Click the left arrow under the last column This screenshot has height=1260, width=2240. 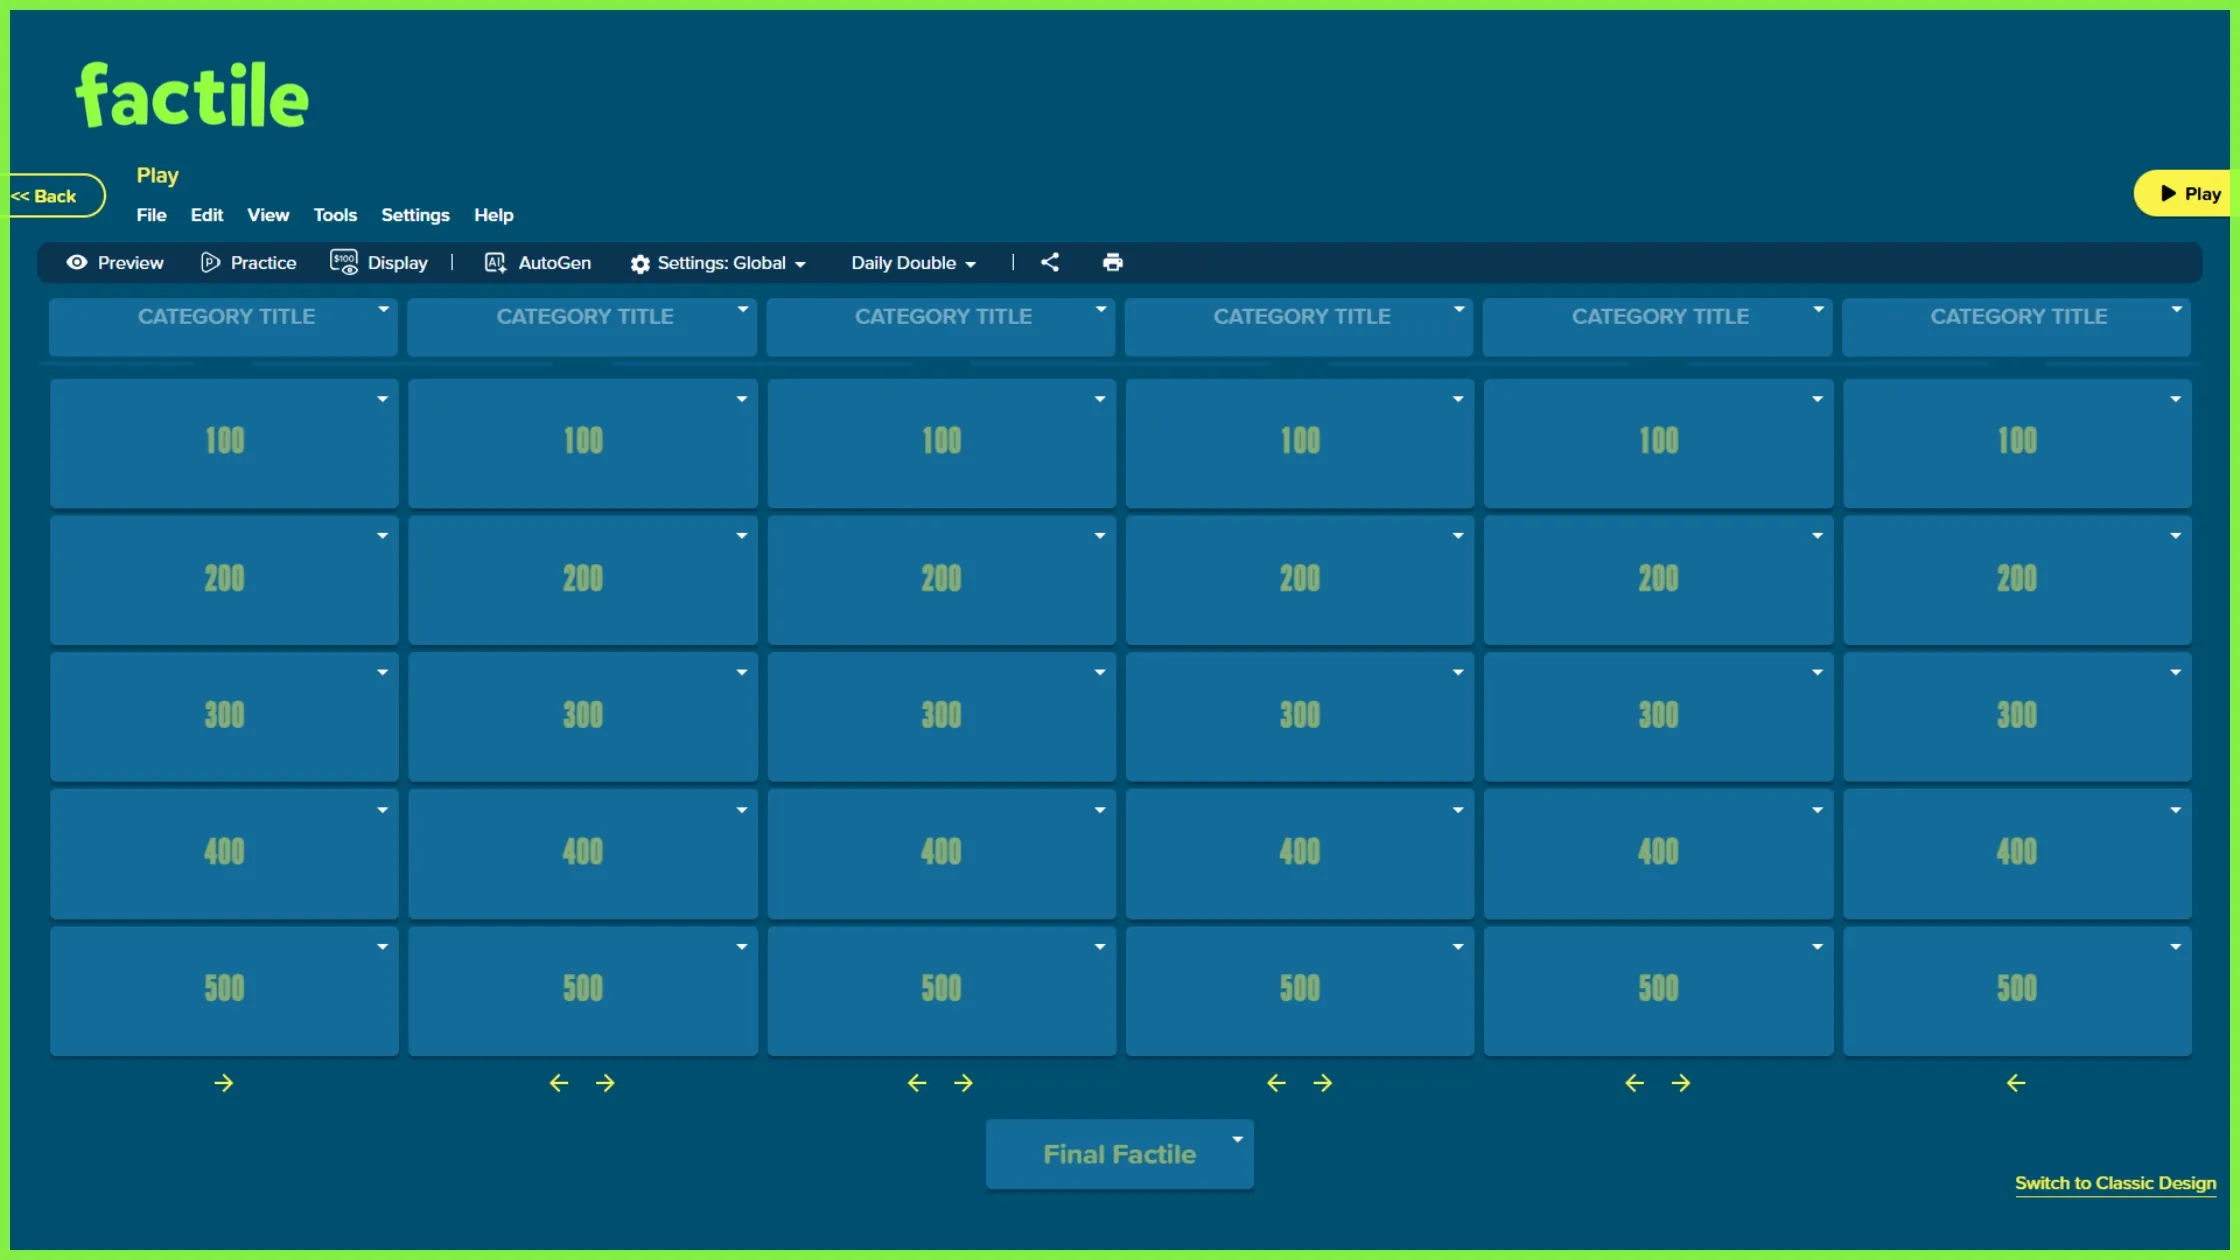(x=2015, y=1082)
